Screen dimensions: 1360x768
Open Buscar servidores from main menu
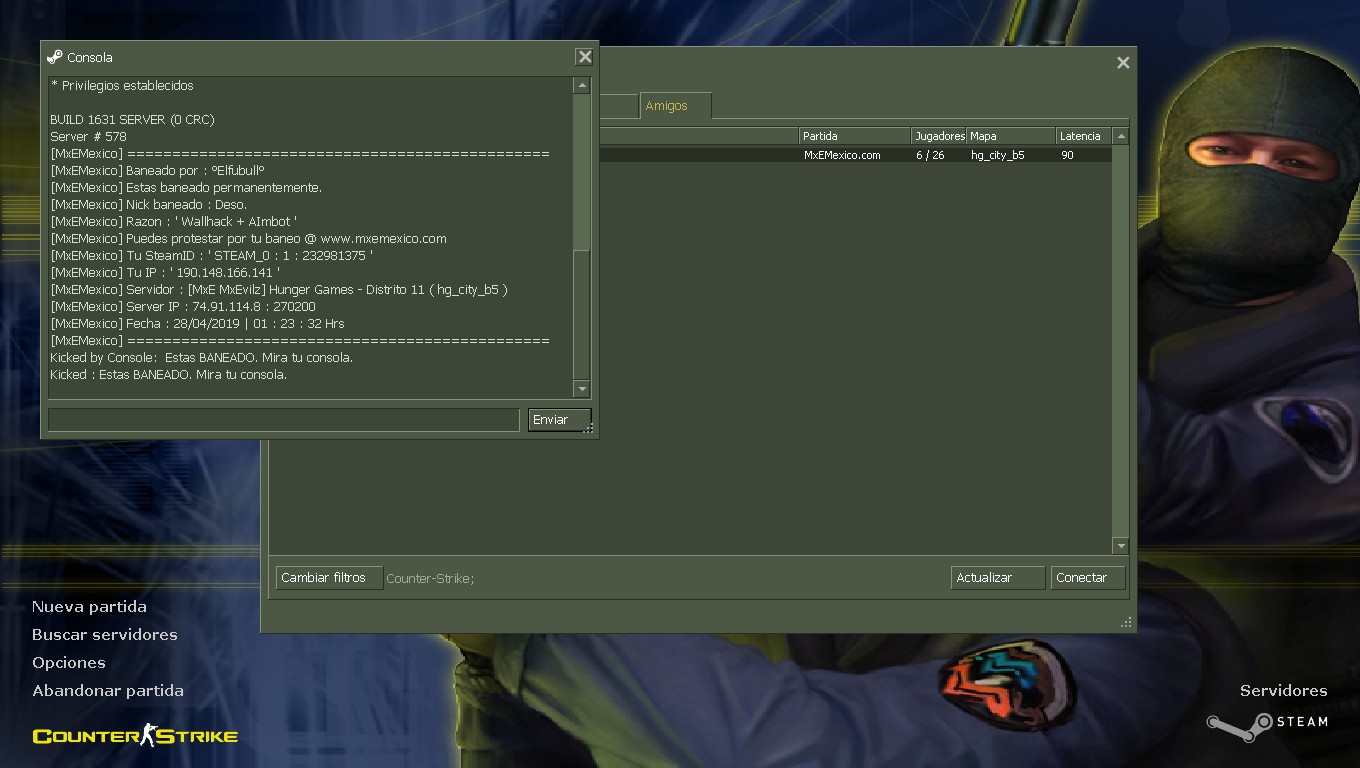click(x=105, y=635)
